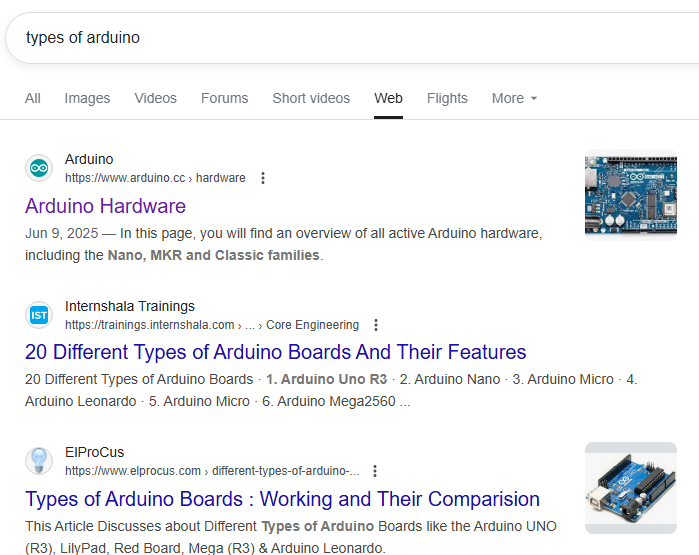This screenshot has width=699, height=555.
Task: Expand the More search filters dropdown
Action: (514, 98)
